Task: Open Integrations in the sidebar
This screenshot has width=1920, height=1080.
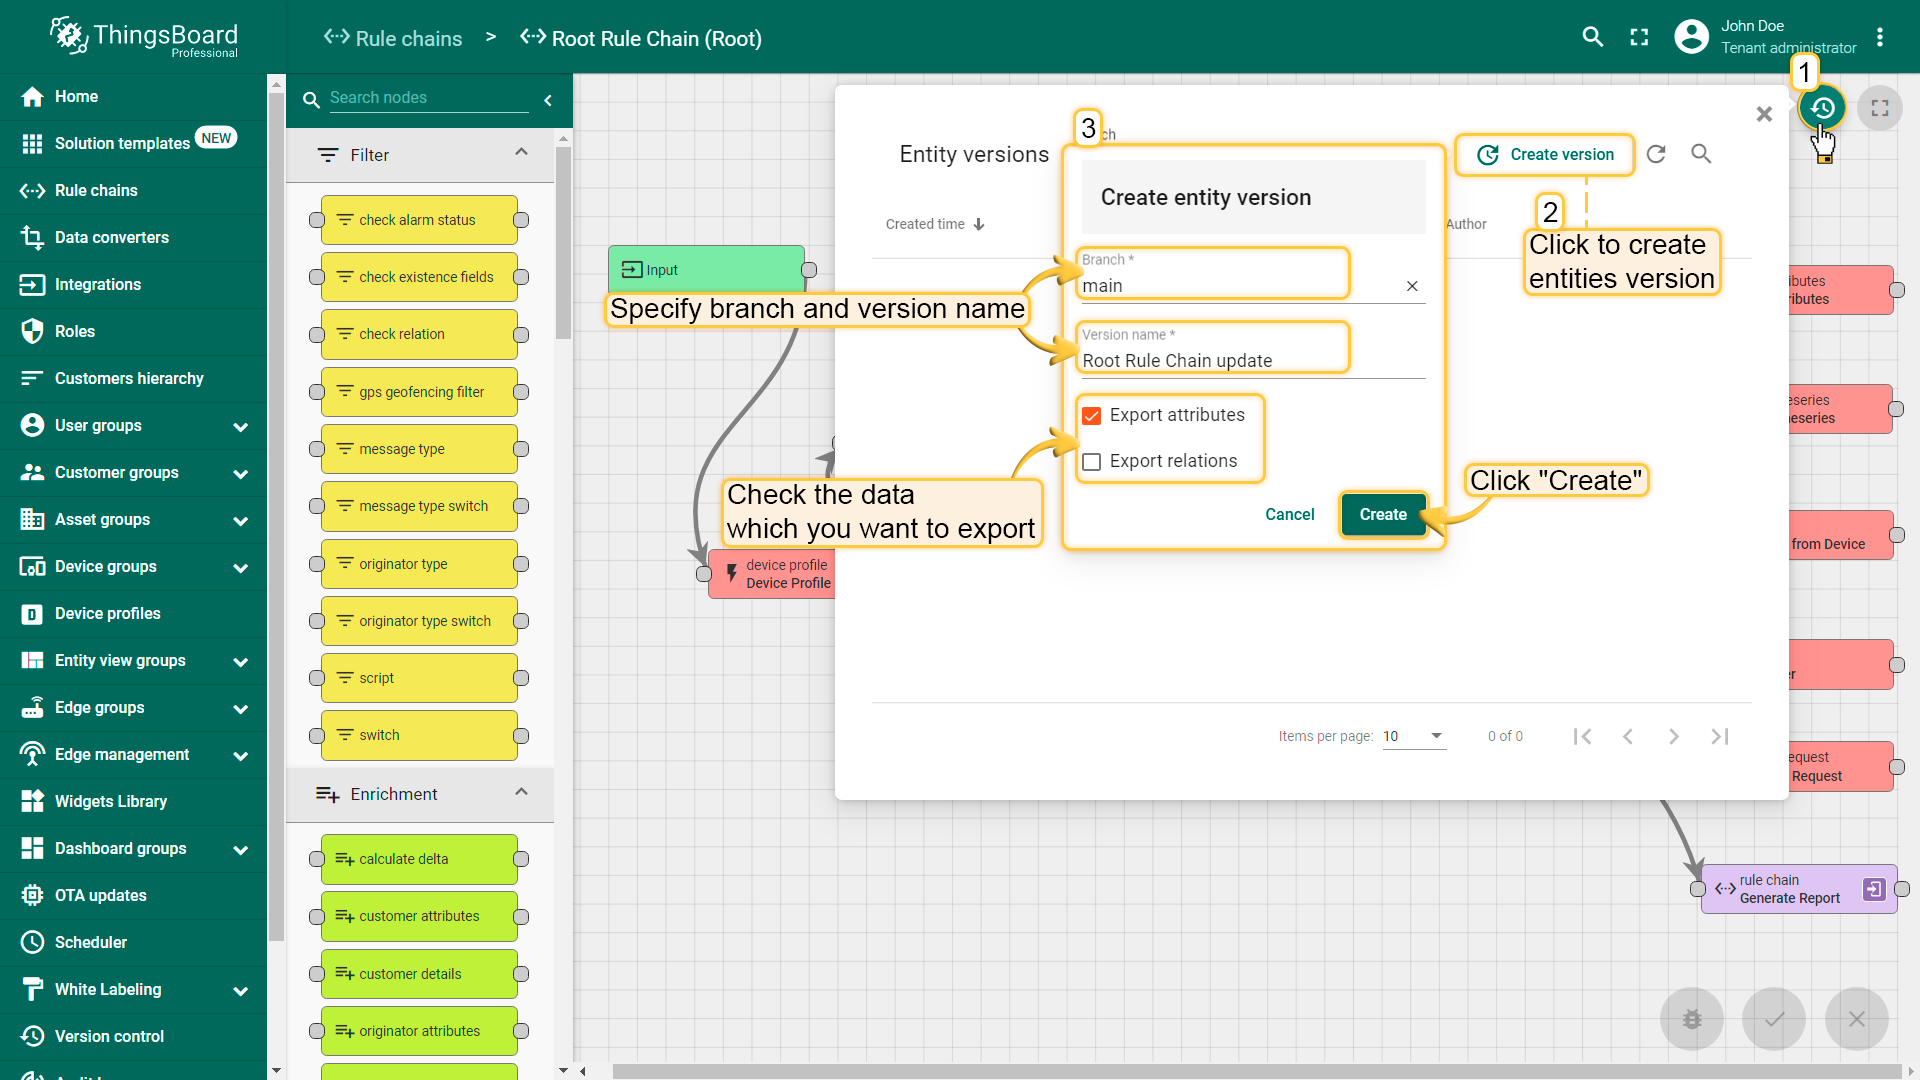Action: (x=134, y=284)
